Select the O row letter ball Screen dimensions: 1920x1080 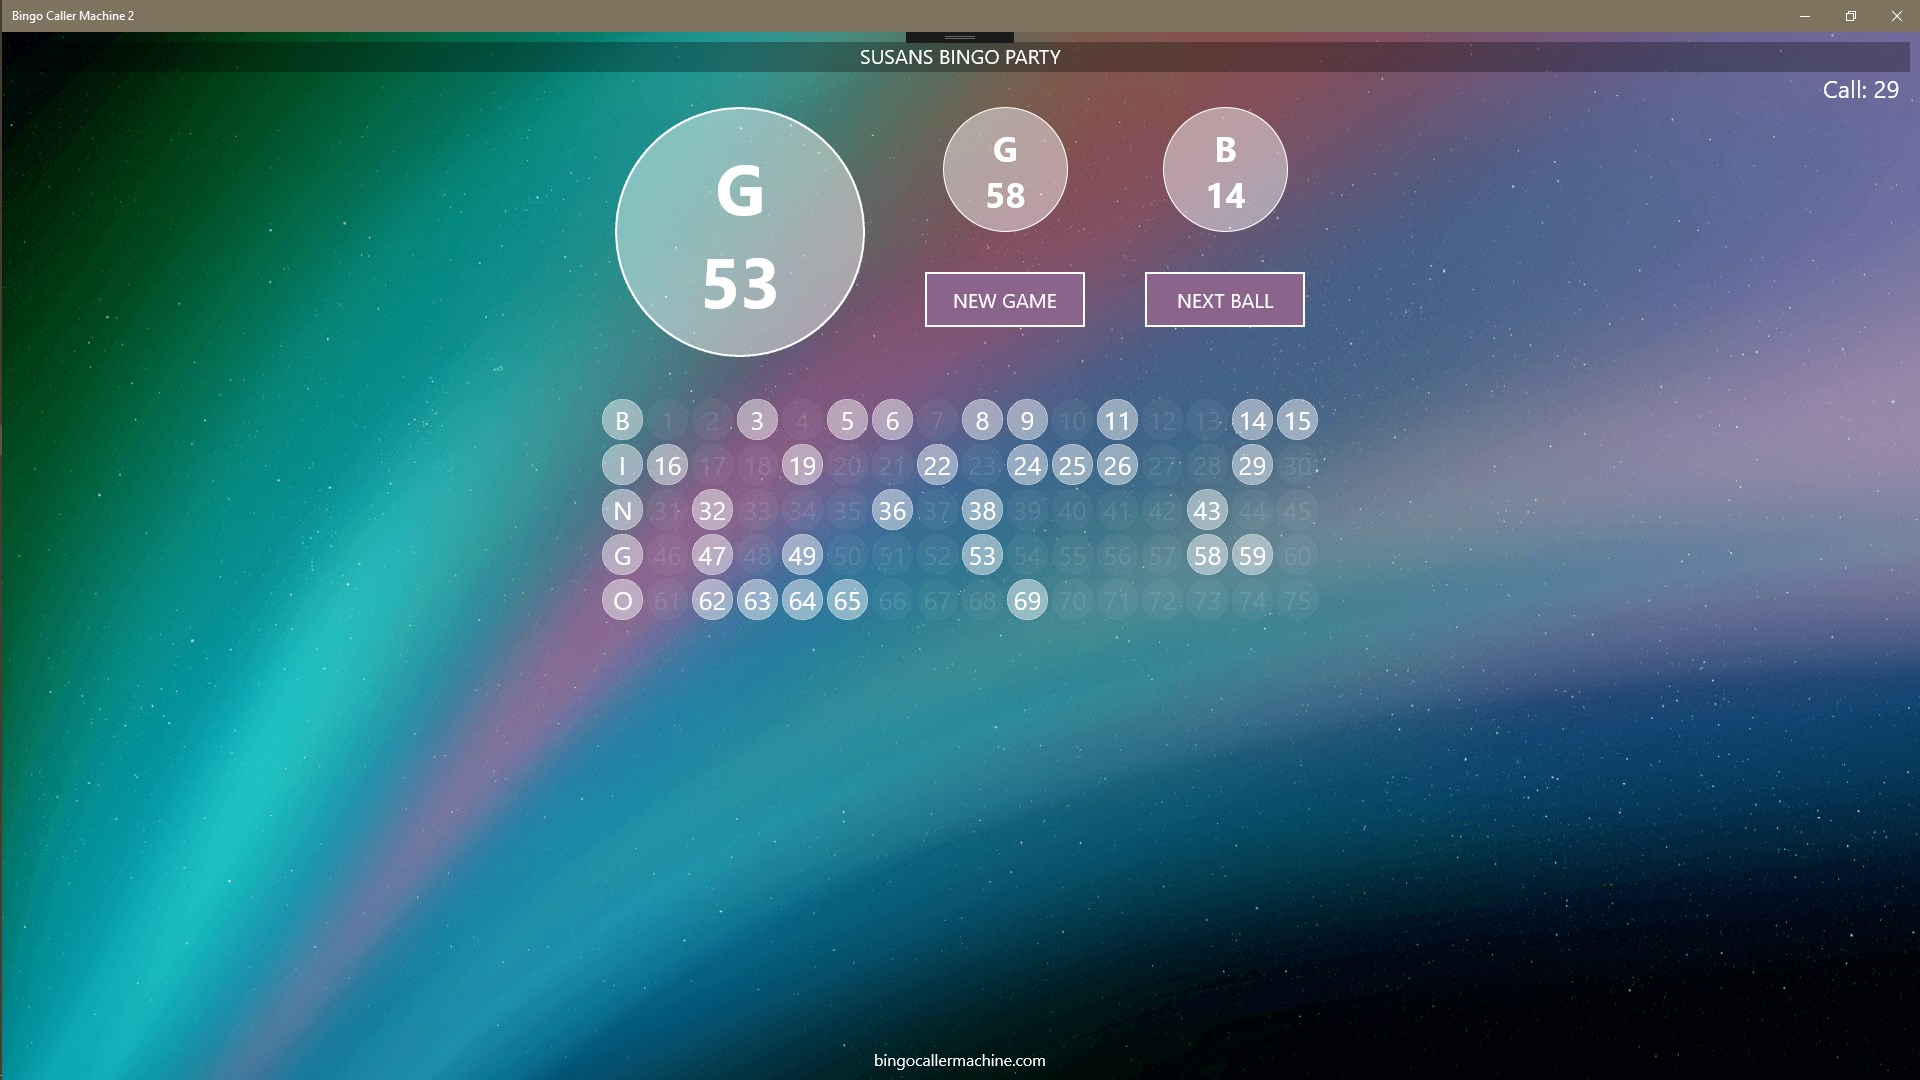622,601
